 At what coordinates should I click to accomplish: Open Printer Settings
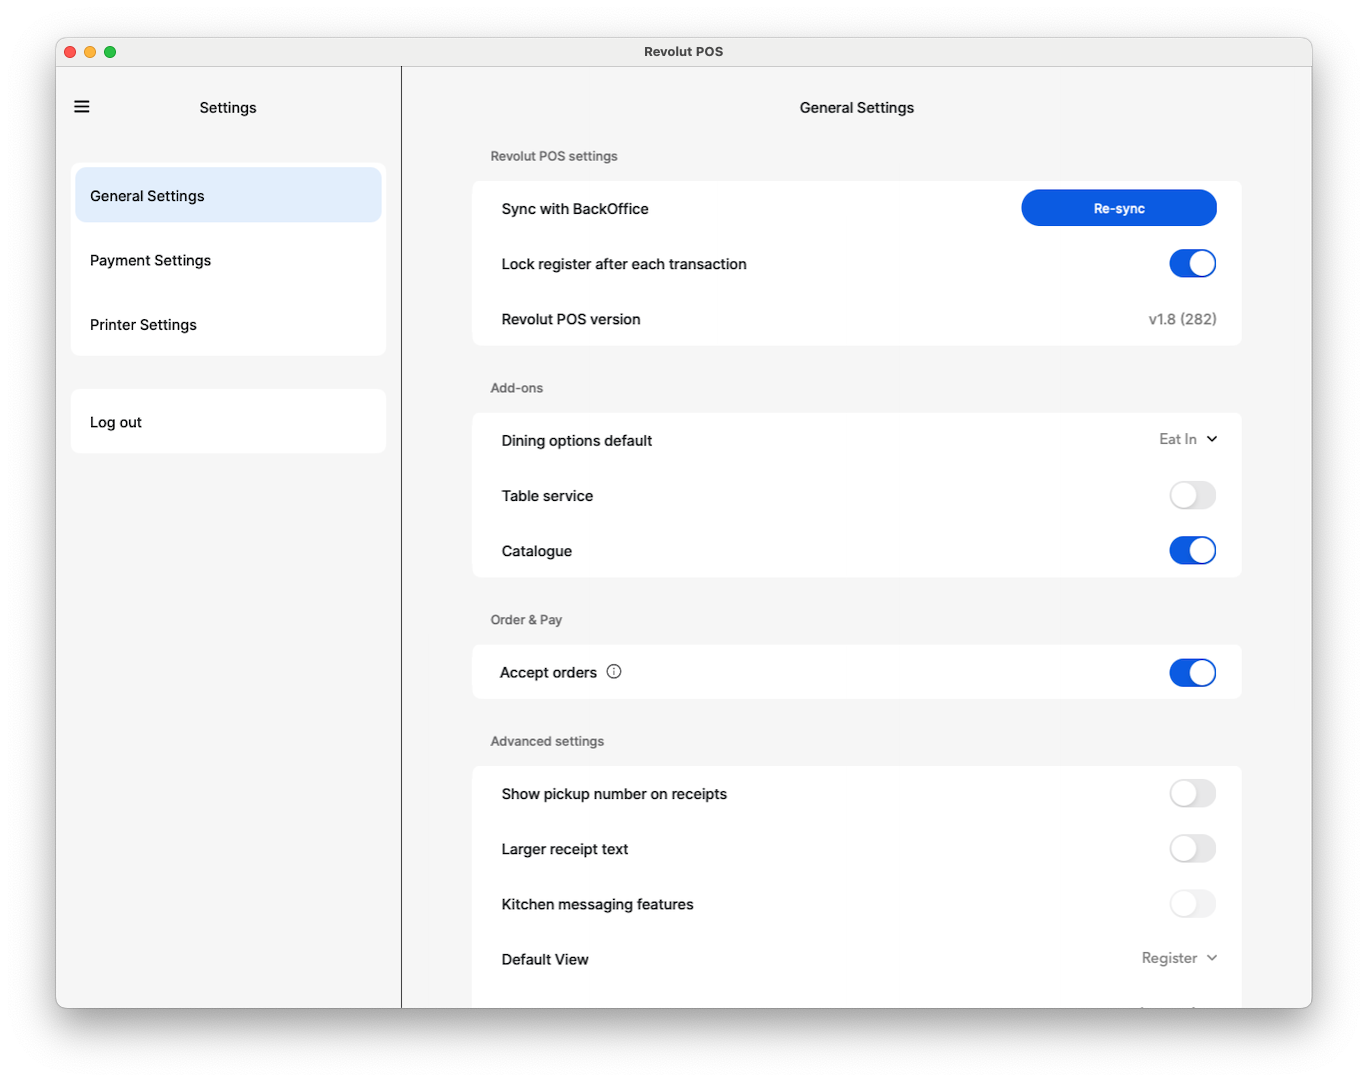(x=228, y=325)
